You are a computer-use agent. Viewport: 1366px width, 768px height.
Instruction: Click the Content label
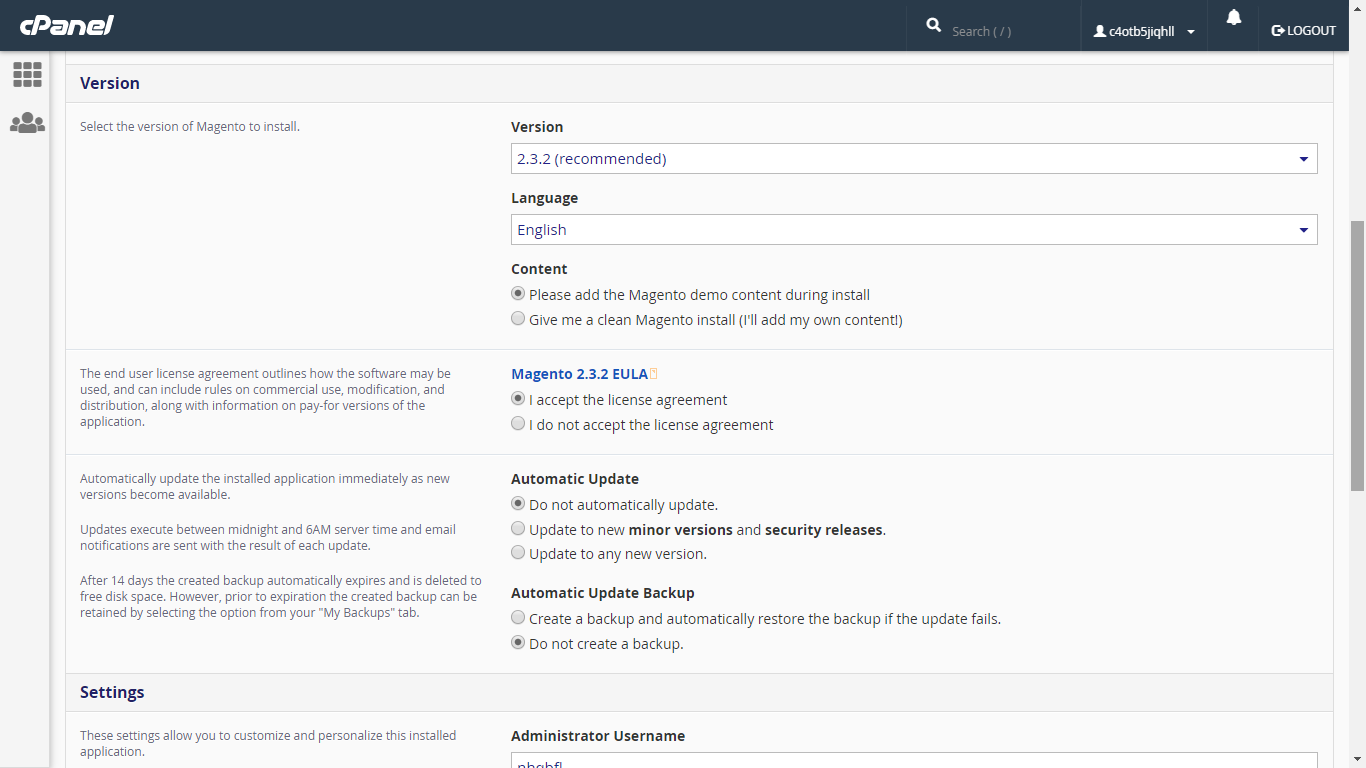coord(539,269)
